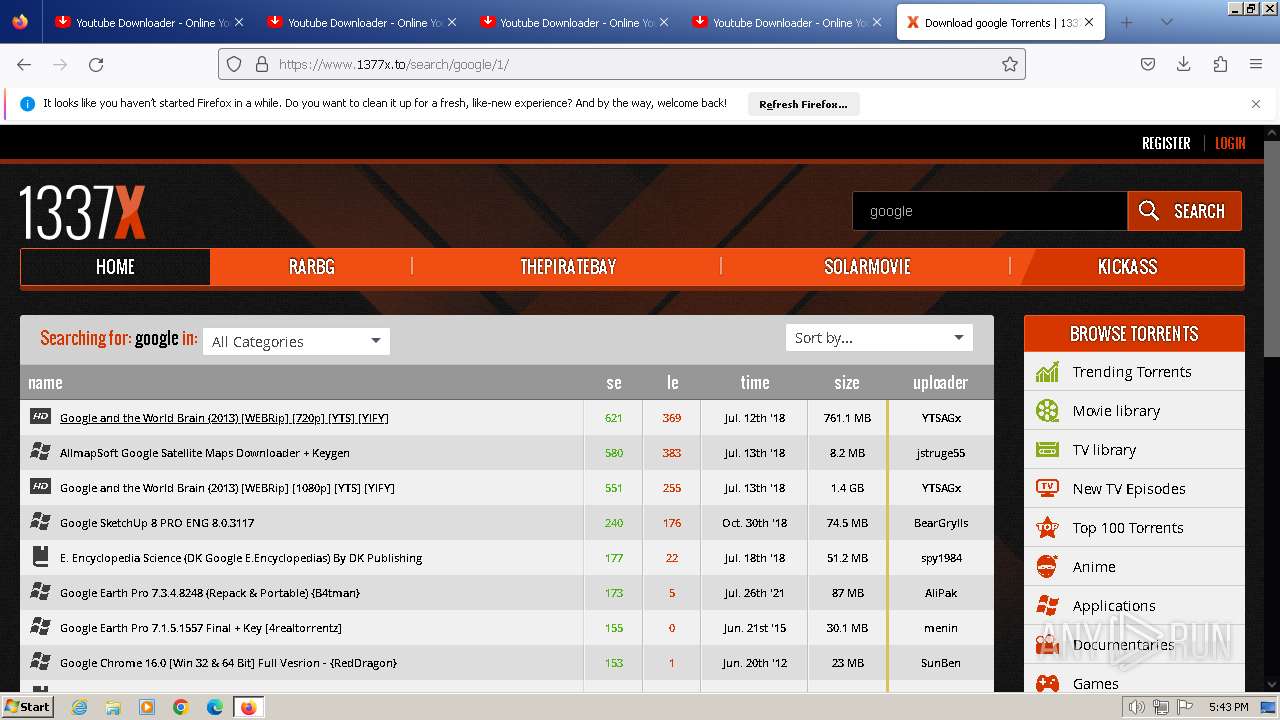This screenshot has height=720, width=1280.
Task: Open Google and the World Brain 720p torrent
Action: click(x=224, y=418)
